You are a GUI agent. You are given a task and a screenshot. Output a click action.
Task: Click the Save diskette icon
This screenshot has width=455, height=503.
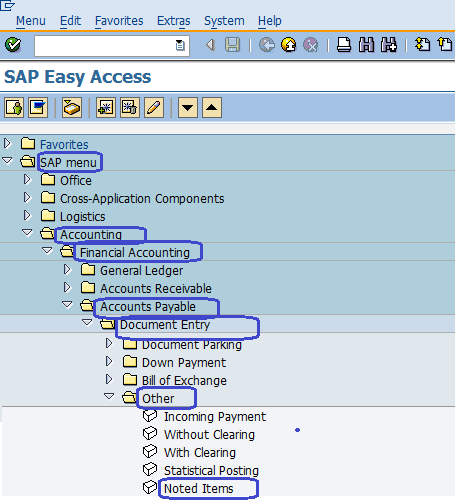(x=232, y=45)
